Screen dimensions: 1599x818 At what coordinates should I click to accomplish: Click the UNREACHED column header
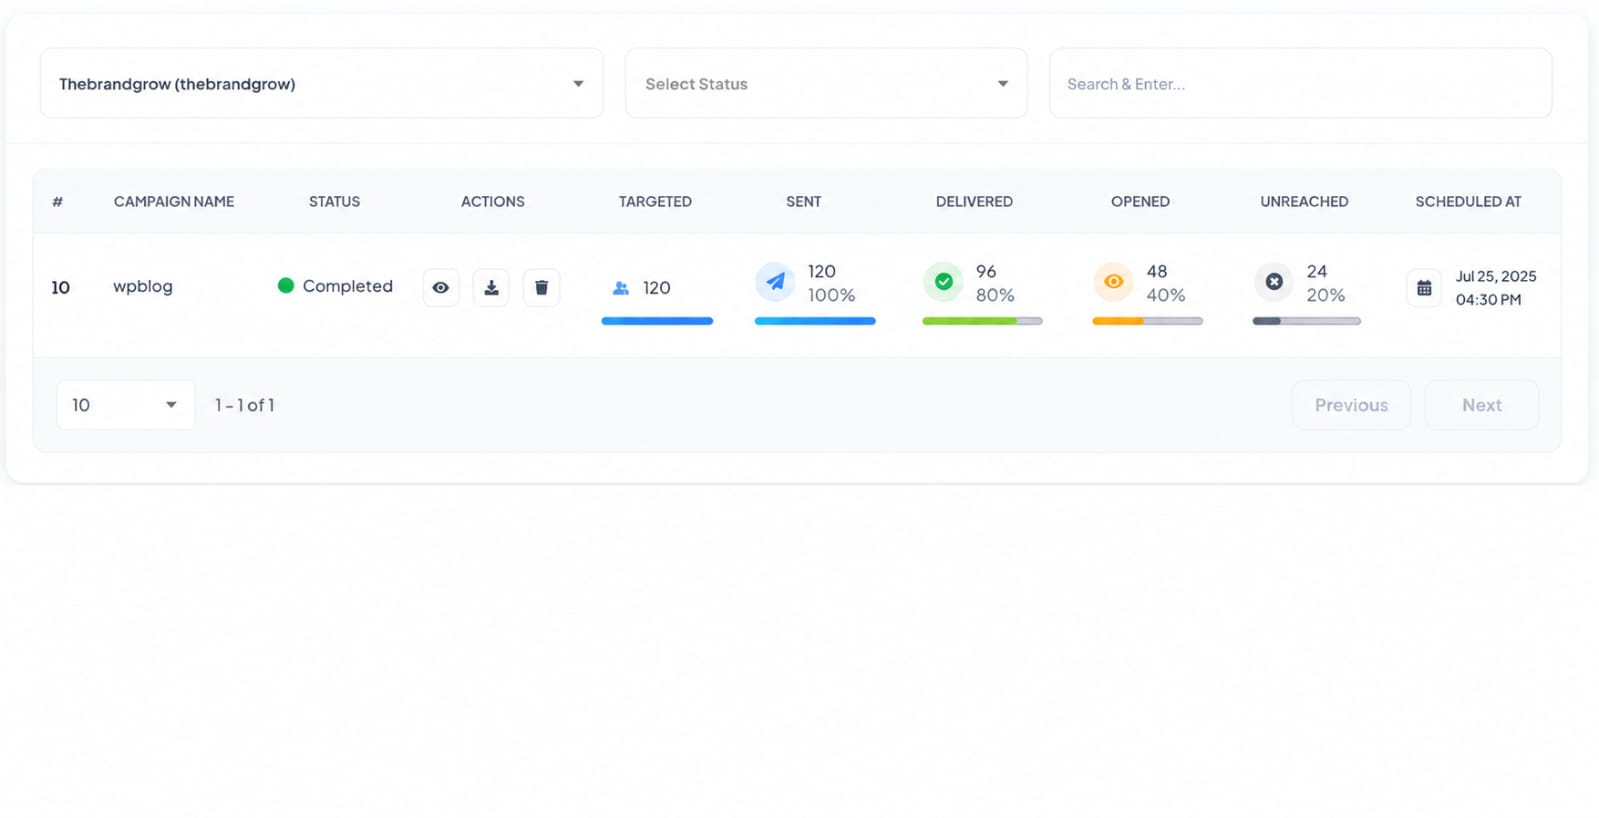[x=1304, y=202]
